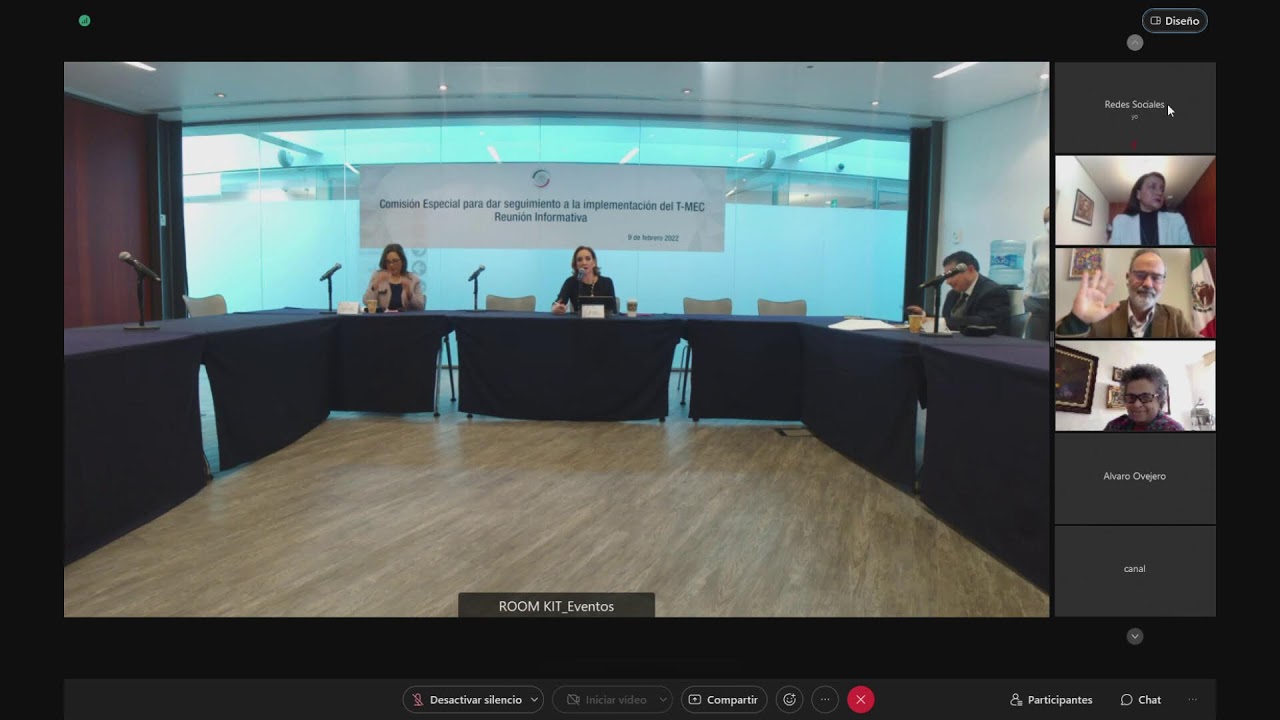Open the Chat panel
The width and height of the screenshot is (1280, 720).
pos(1141,700)
